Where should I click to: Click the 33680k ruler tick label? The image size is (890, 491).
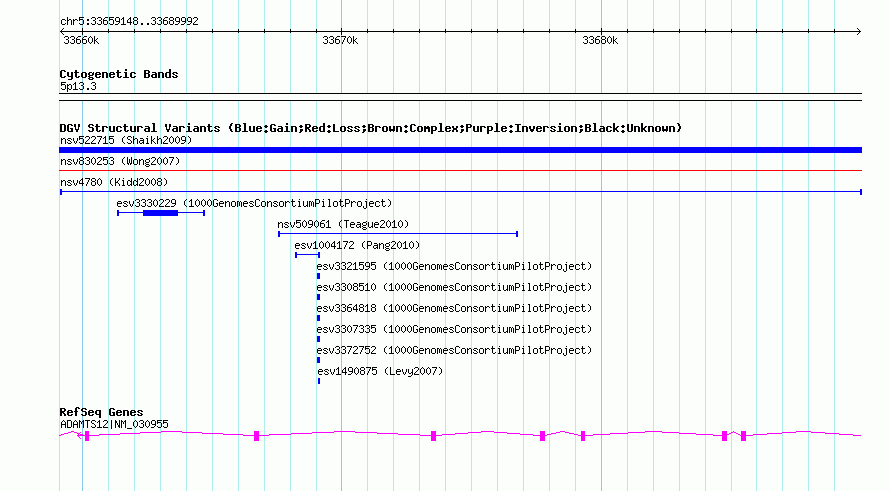click(600, 40)
